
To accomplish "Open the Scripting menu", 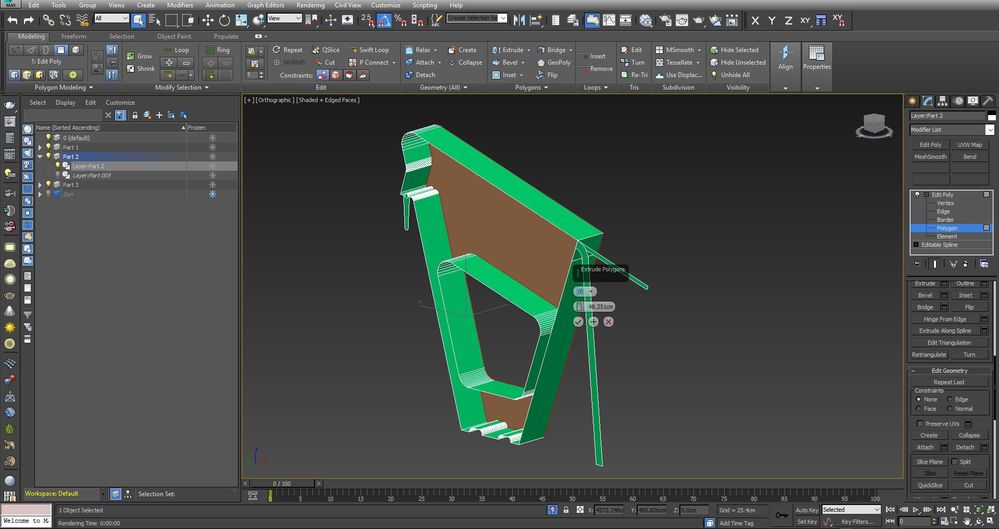I will pyautogui.click(x=424, y=5).
